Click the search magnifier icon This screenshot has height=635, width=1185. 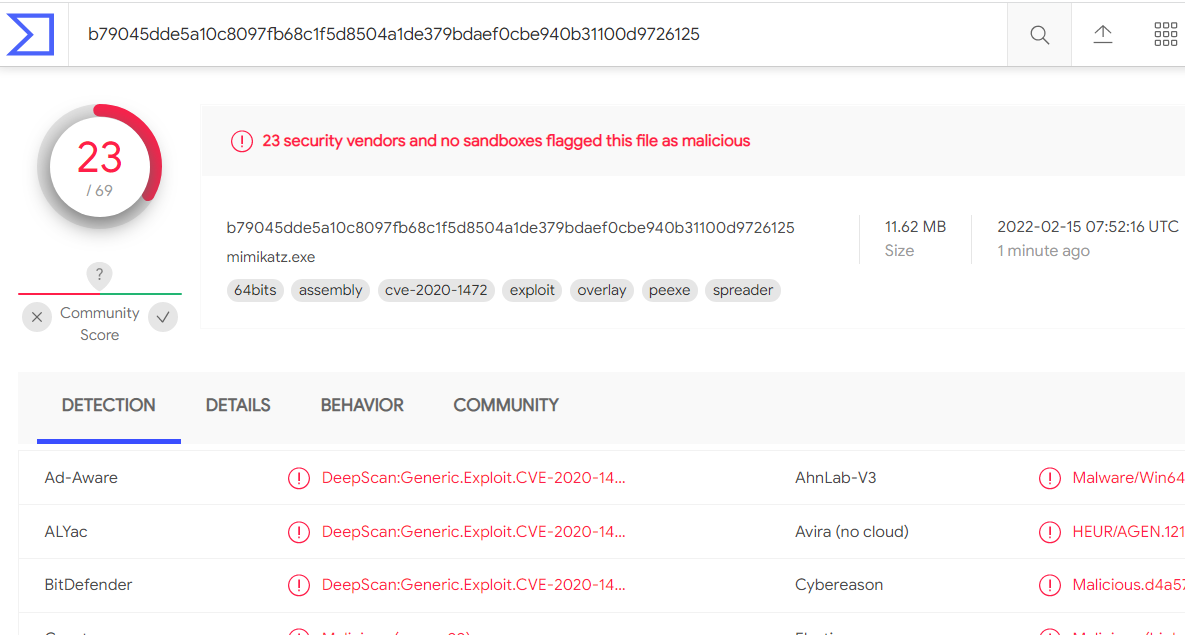(x=1039, y=35)
